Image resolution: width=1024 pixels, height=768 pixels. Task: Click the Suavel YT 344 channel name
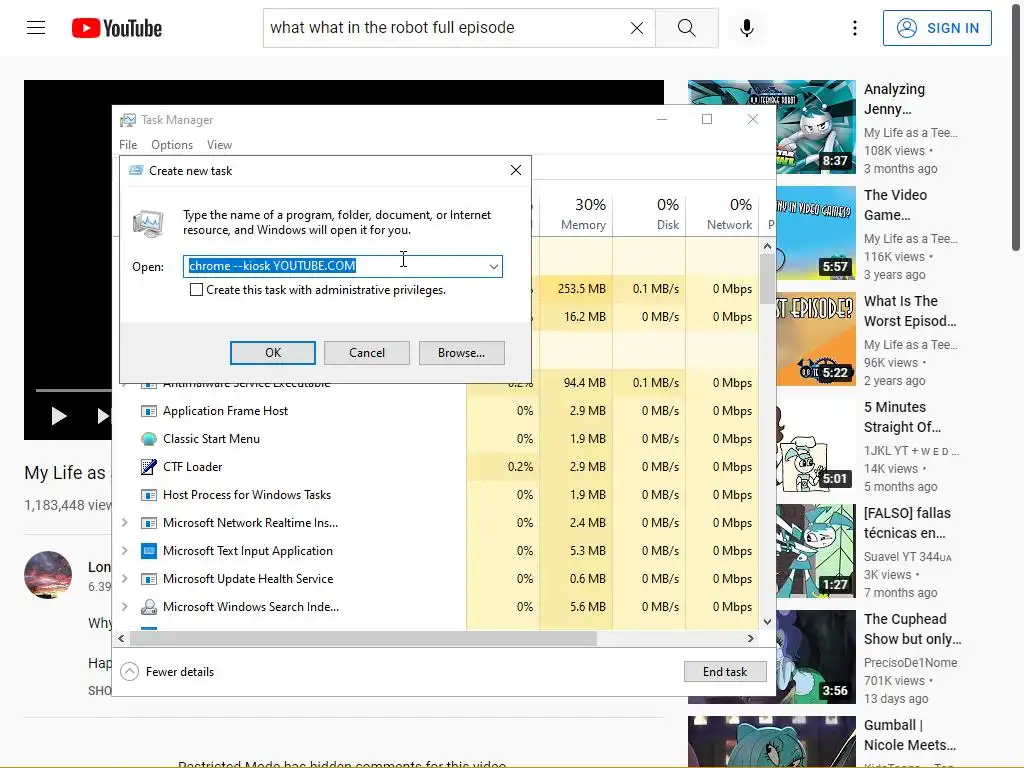908,556
